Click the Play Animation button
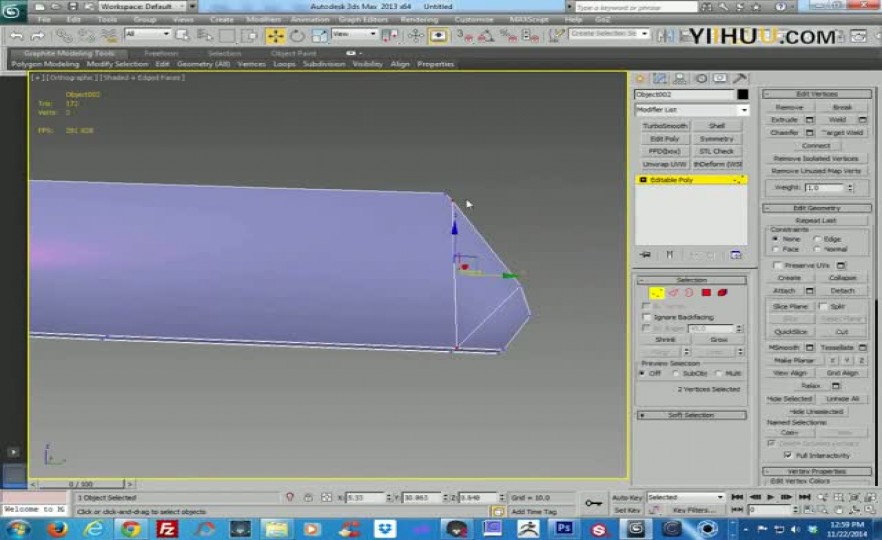Viewport: 882px width, 540px height. coord(770,497)
